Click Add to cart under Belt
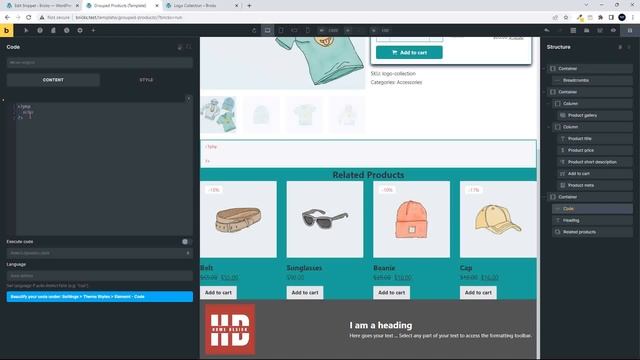 tap(218, 293)
